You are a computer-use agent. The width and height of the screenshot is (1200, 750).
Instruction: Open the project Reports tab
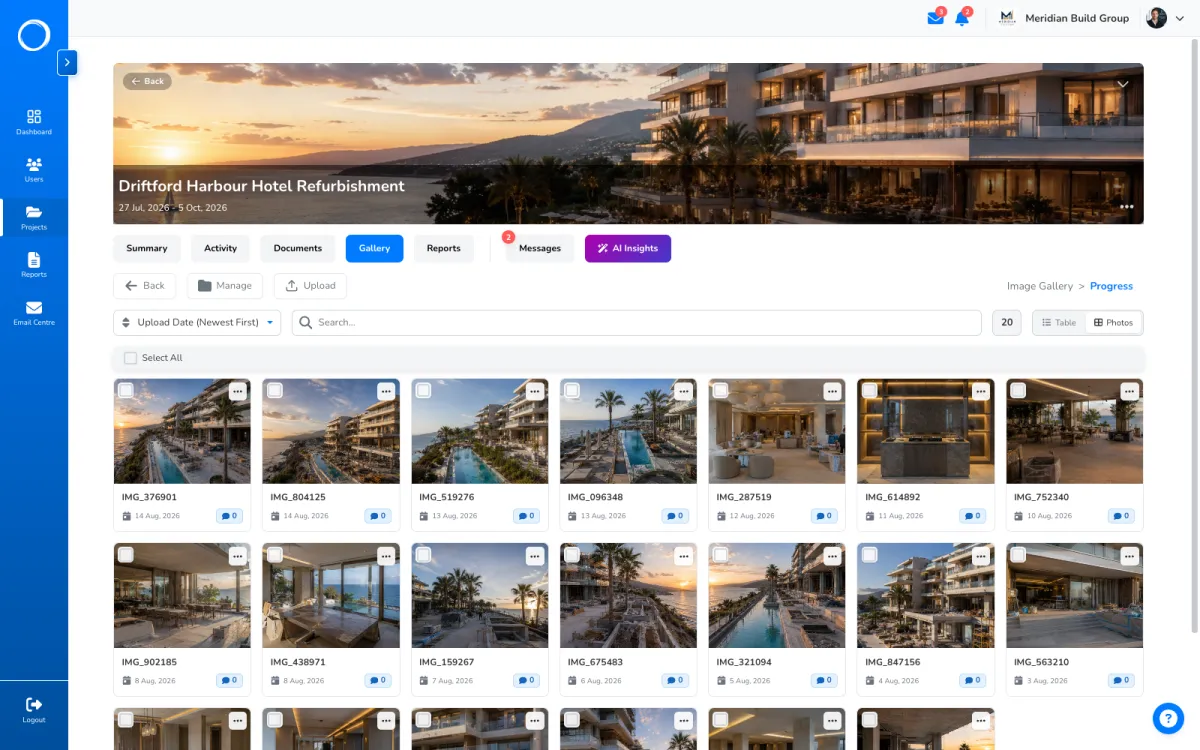[x=444, y=249]
